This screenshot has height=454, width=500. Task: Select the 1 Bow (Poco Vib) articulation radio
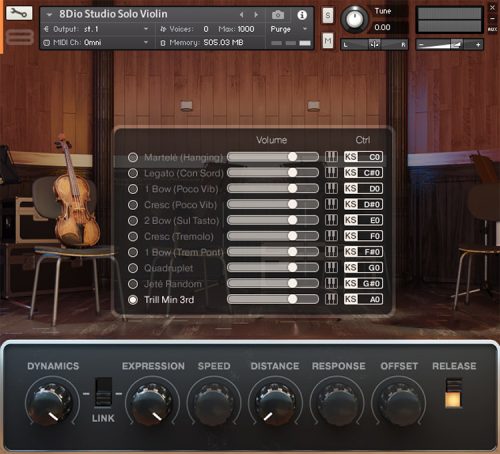(133, 189)
